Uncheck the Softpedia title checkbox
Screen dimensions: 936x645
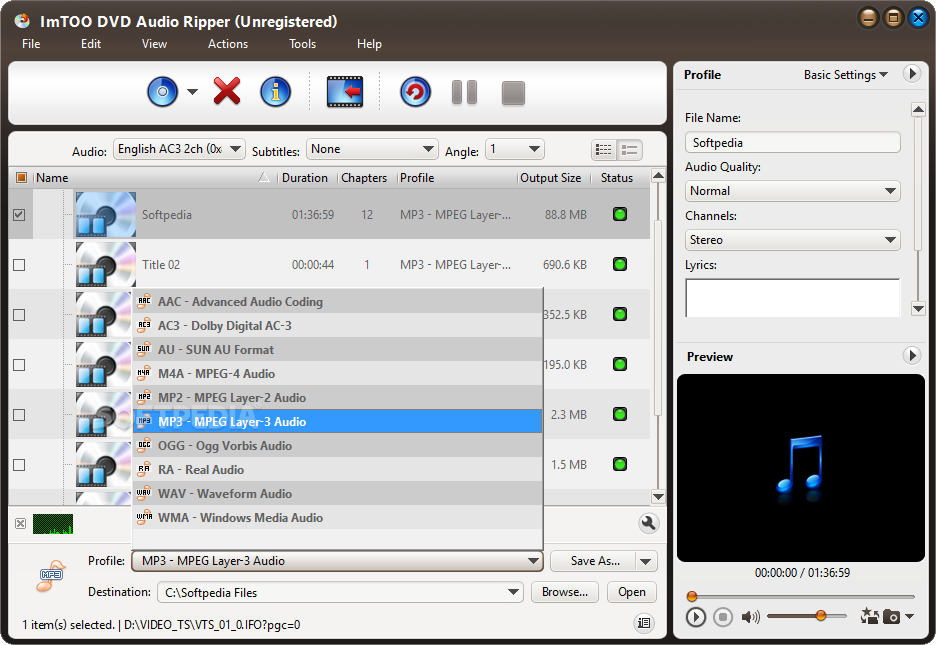tap(19, 215)
